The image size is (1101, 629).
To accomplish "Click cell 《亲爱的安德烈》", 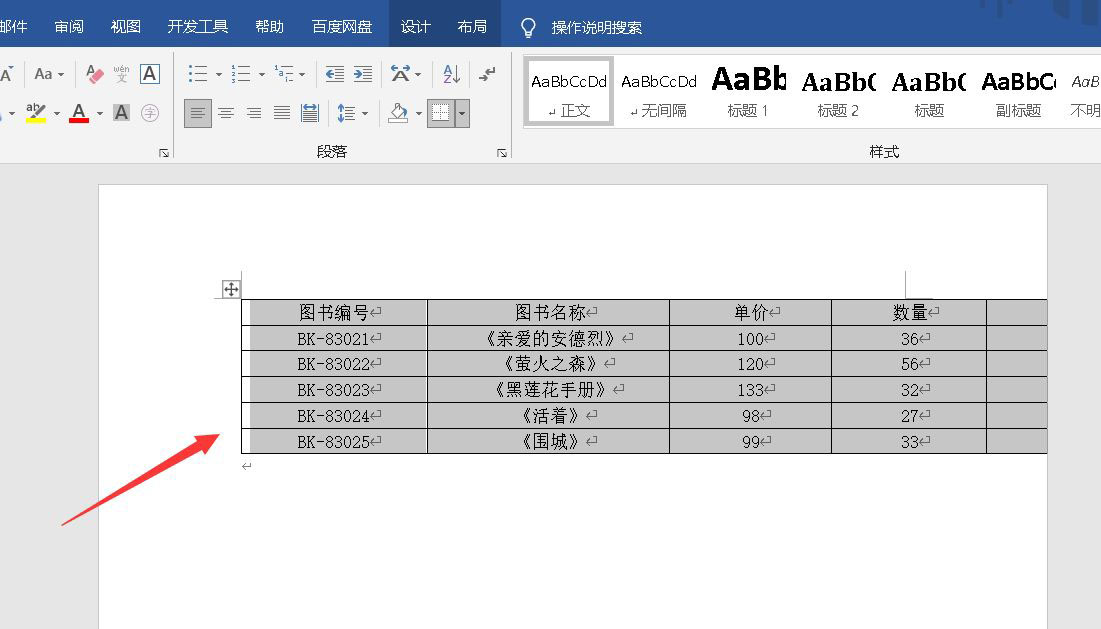I will [x=548, y=338].
